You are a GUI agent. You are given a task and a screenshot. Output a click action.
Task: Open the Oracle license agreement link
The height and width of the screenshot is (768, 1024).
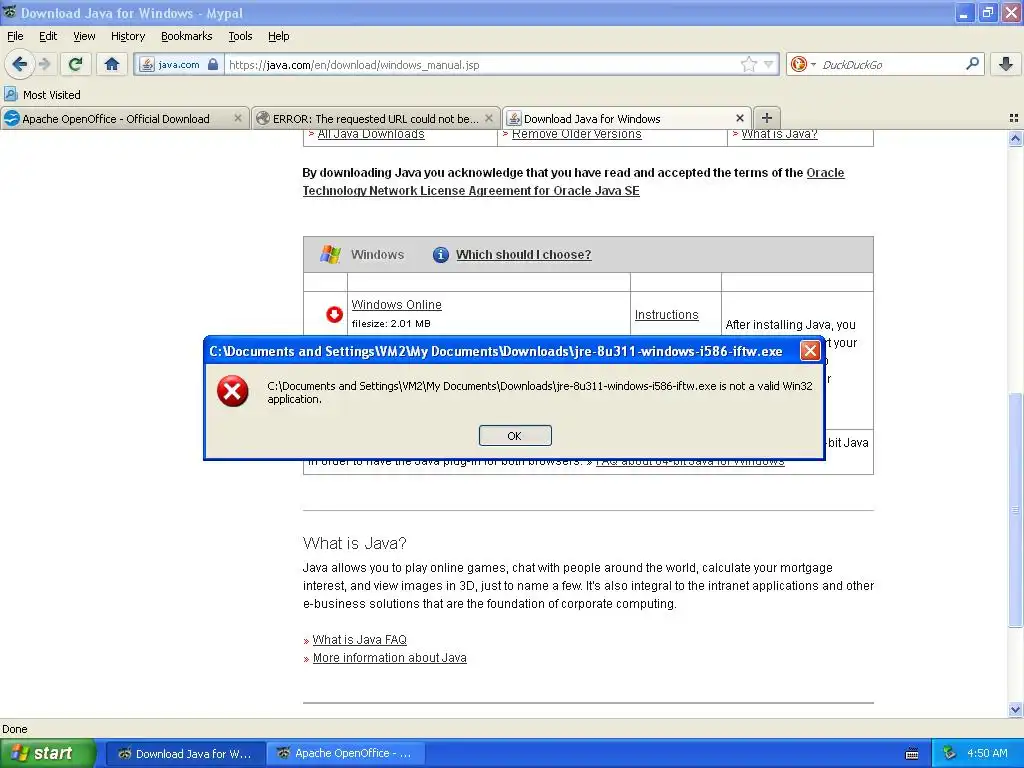point(573,182)
